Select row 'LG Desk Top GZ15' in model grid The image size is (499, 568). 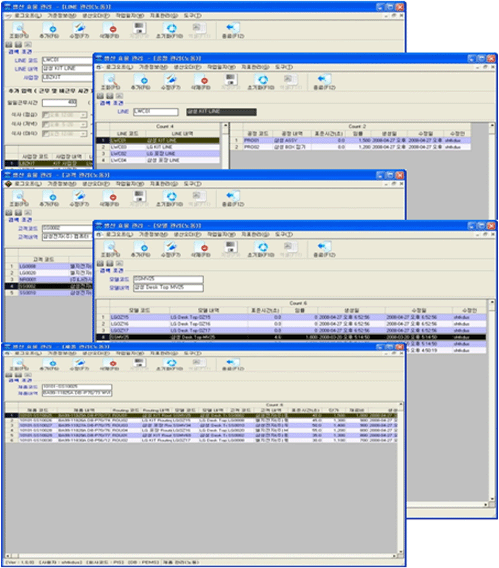(291, 317)
